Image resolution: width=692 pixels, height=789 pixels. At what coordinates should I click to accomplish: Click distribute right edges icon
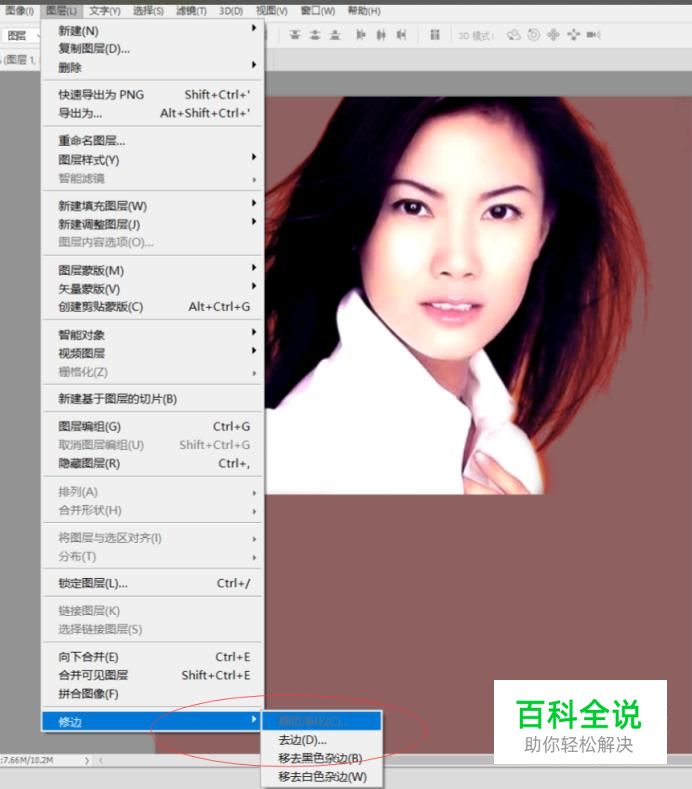tap(401, 35)
